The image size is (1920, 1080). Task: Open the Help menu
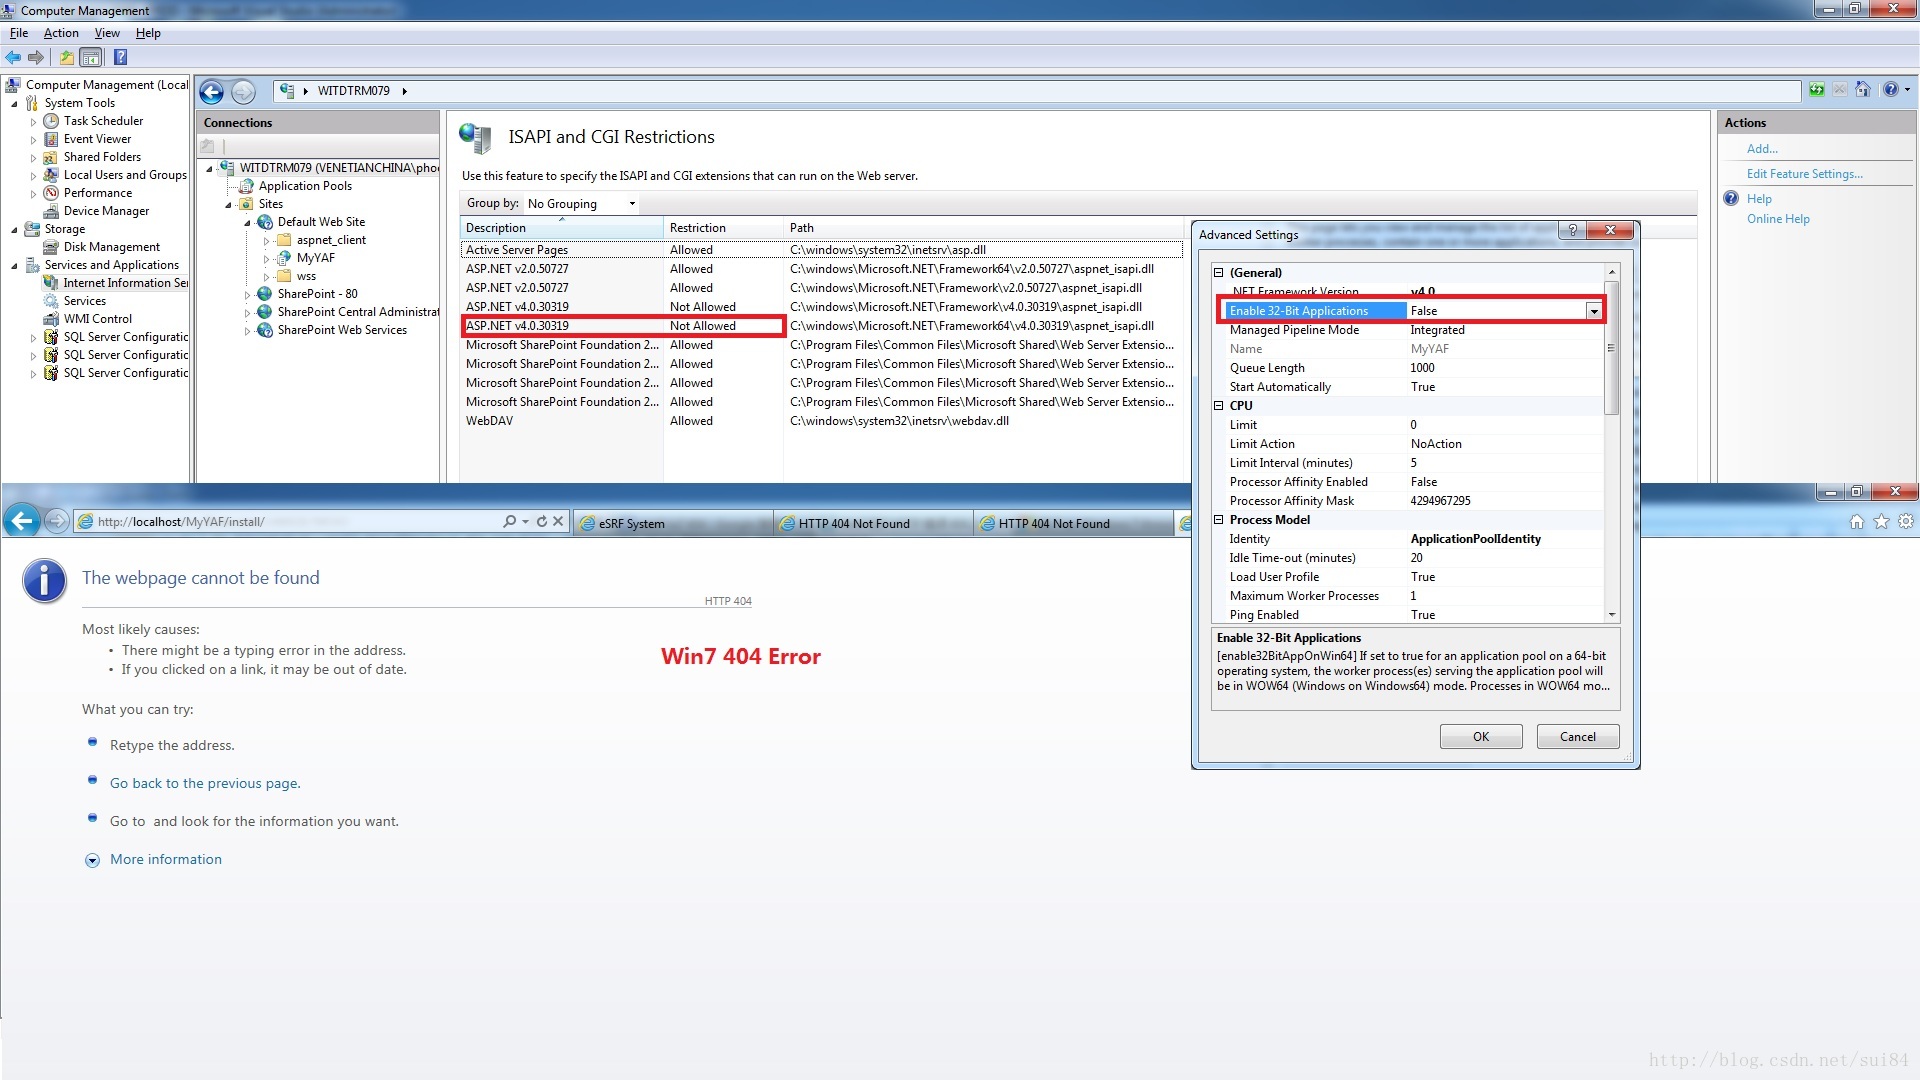(148, 33)
